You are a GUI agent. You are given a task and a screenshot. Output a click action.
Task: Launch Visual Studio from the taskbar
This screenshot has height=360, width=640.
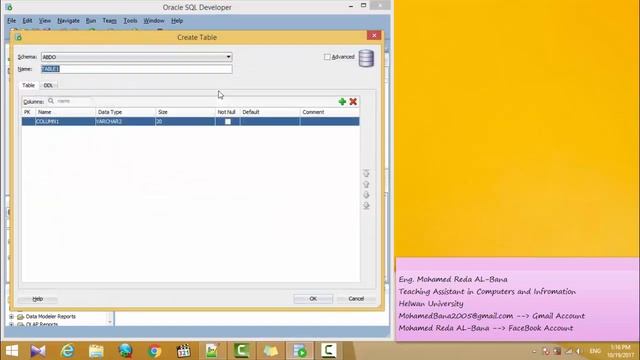tap(38, 351)
